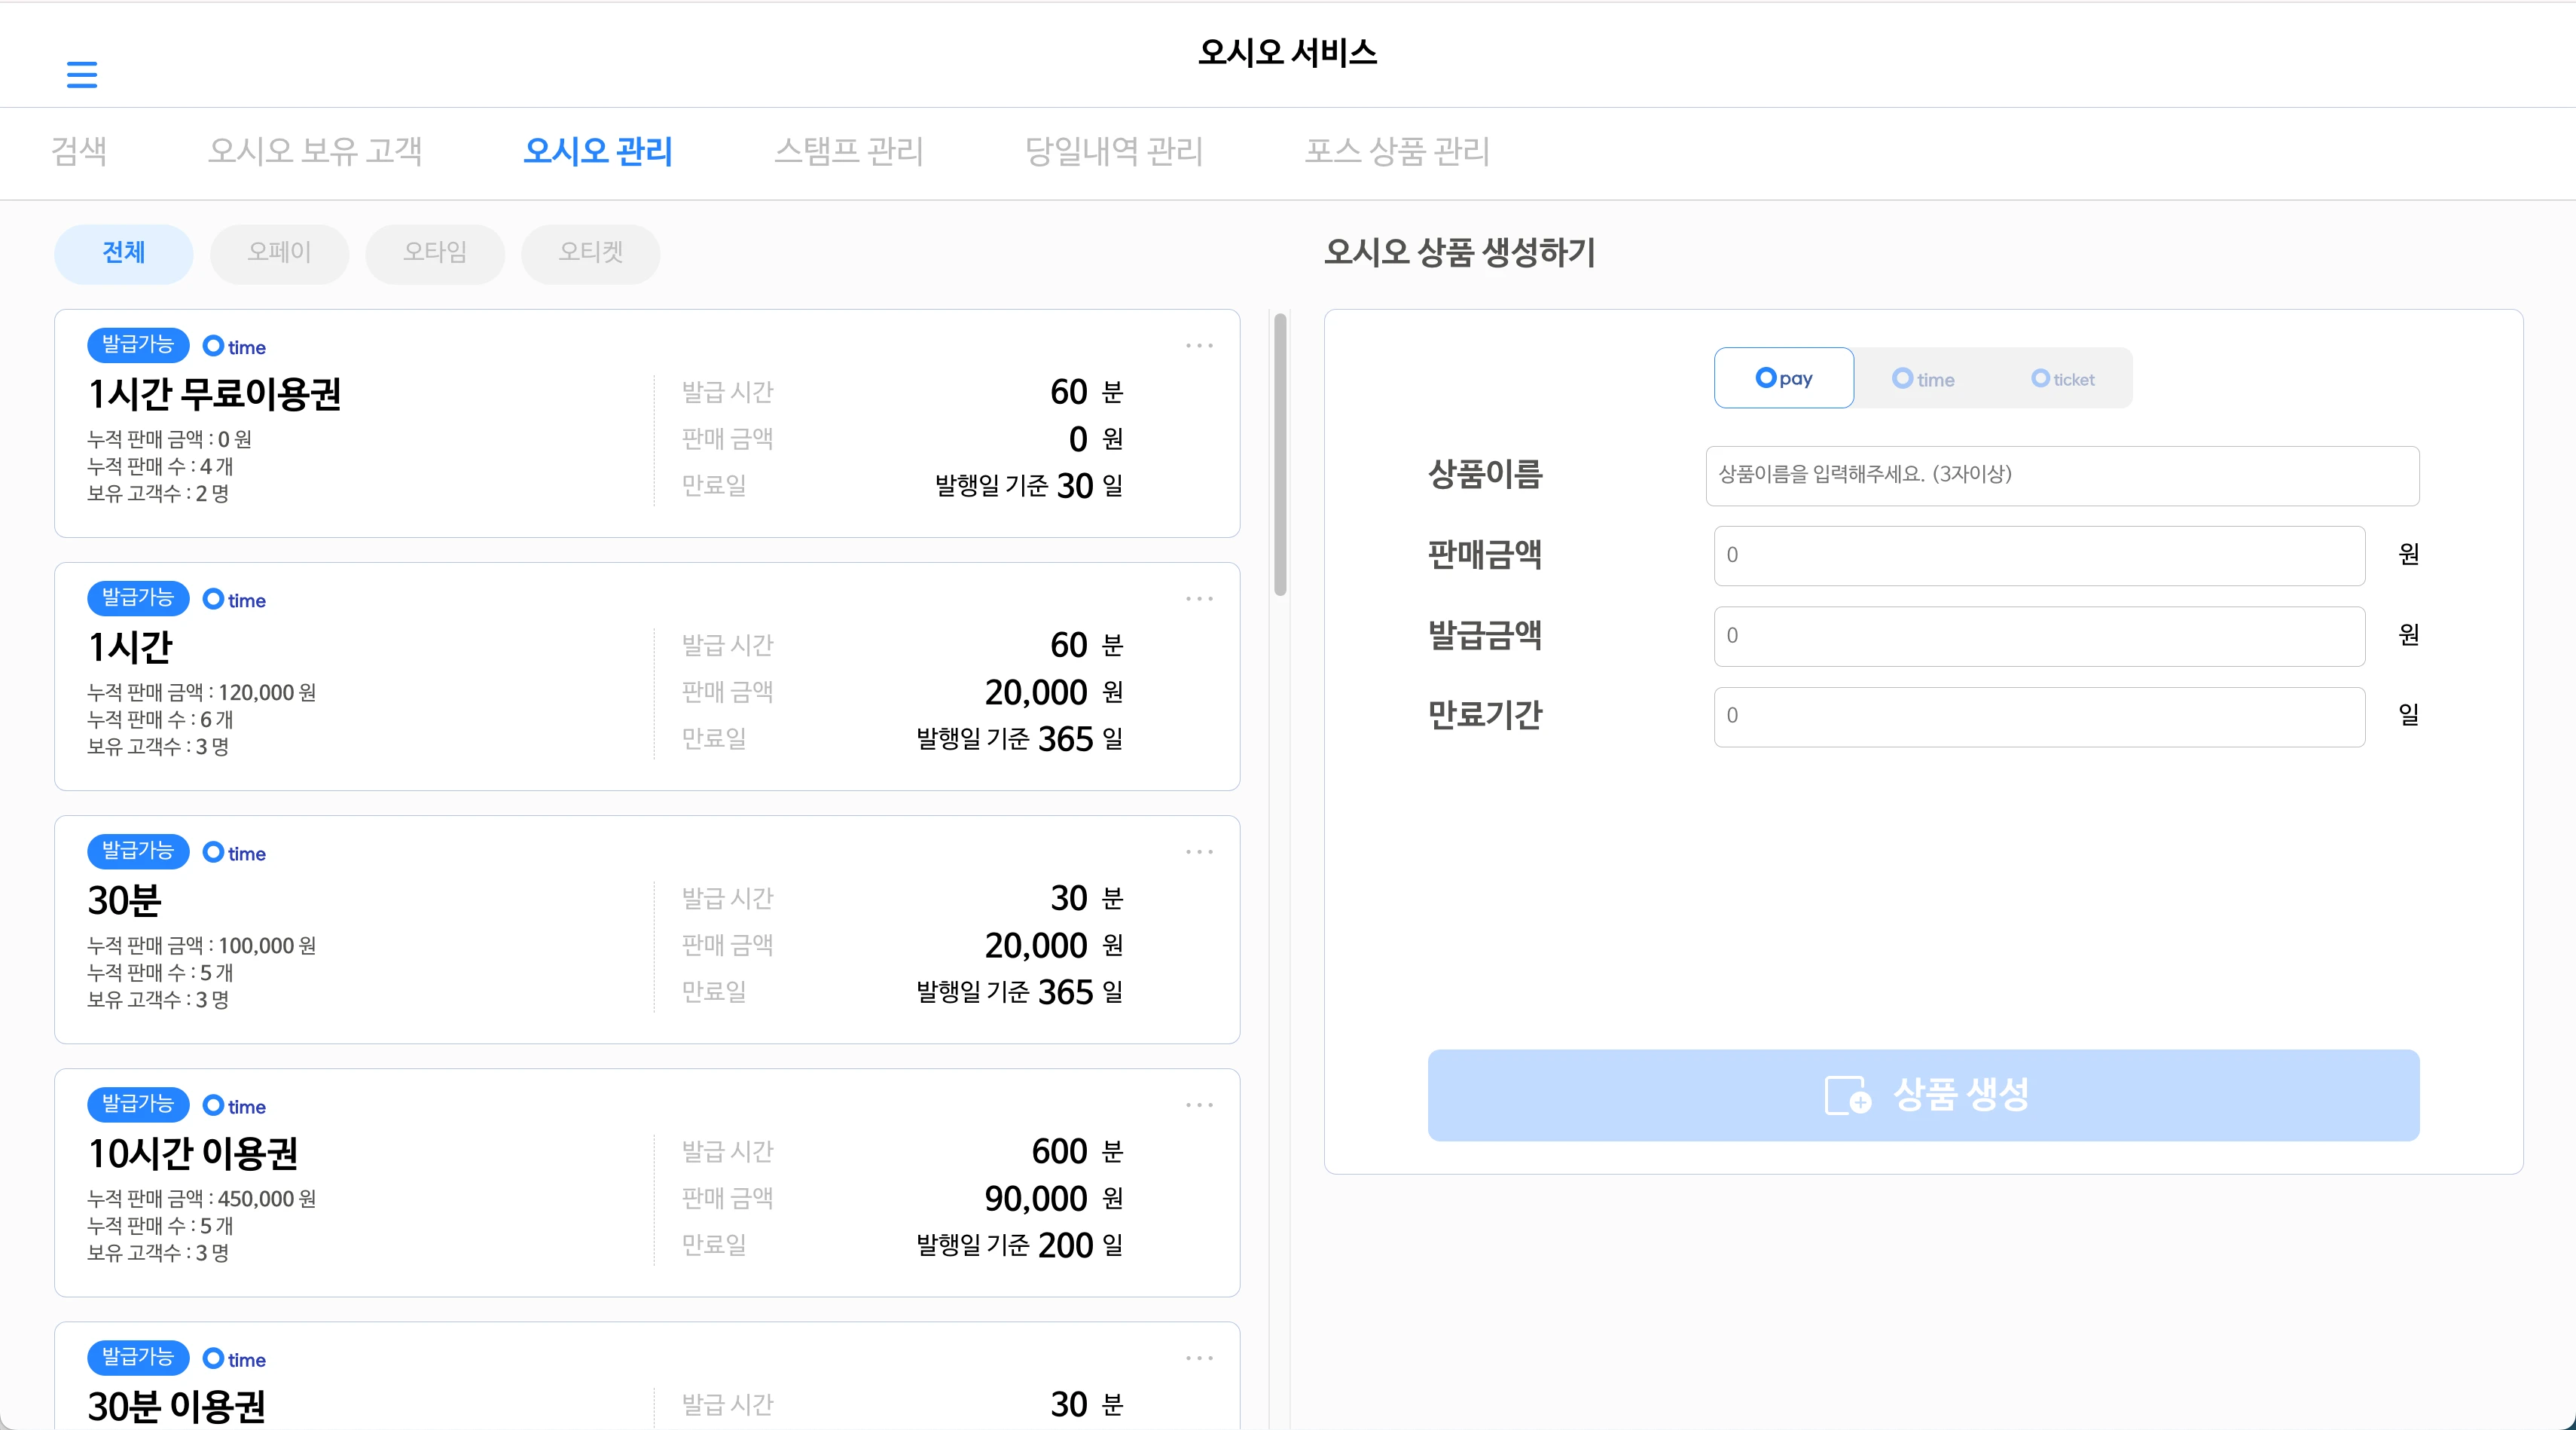Screen dimensions: 2576x1430
Task: Open more options for 30분 card
Action: point(1199,852)
